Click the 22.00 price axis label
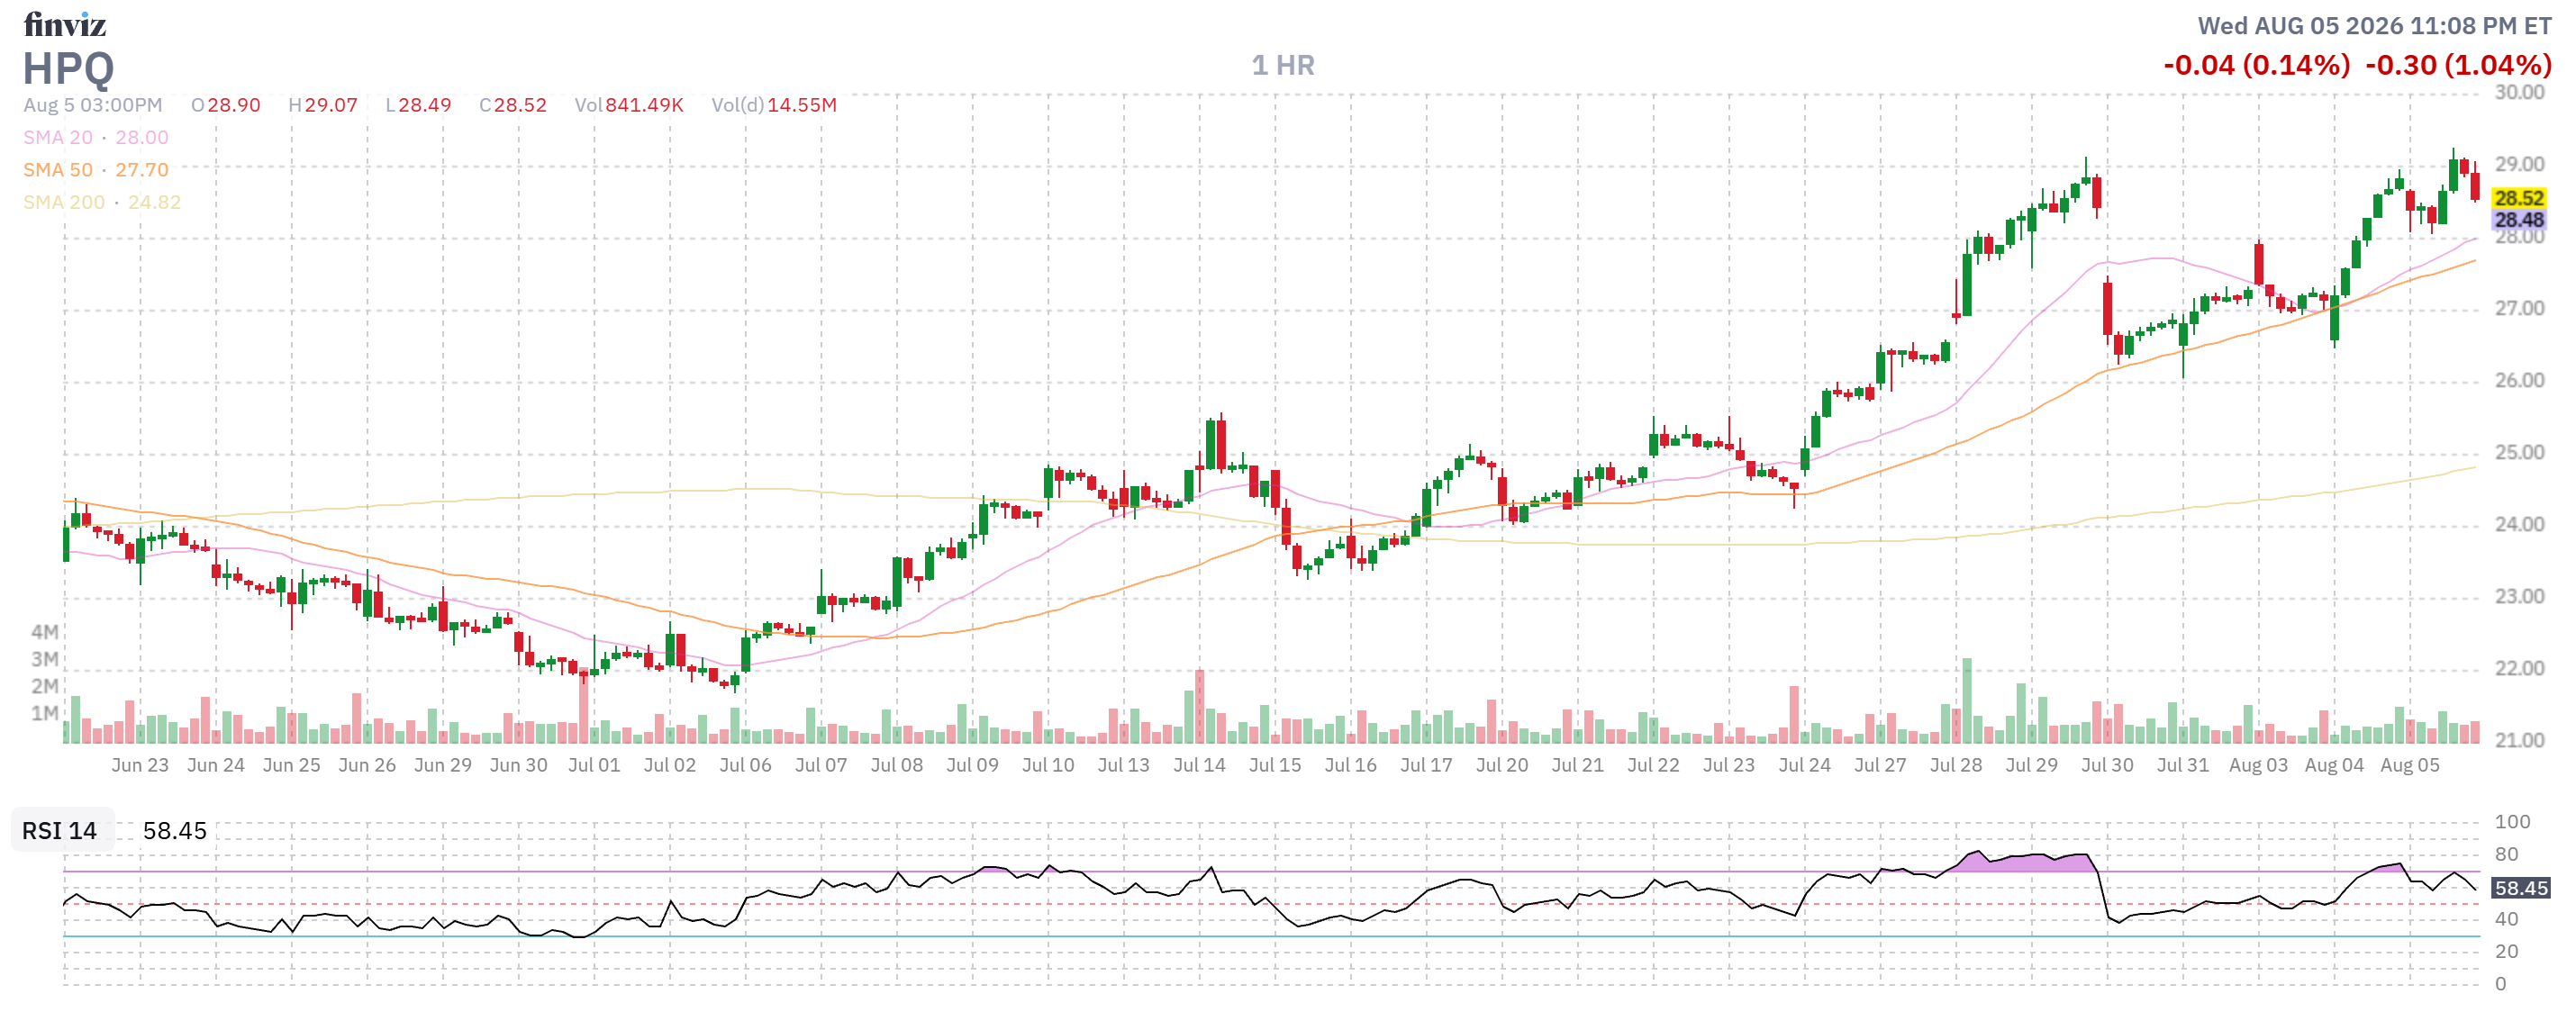 click(2519, 668)
